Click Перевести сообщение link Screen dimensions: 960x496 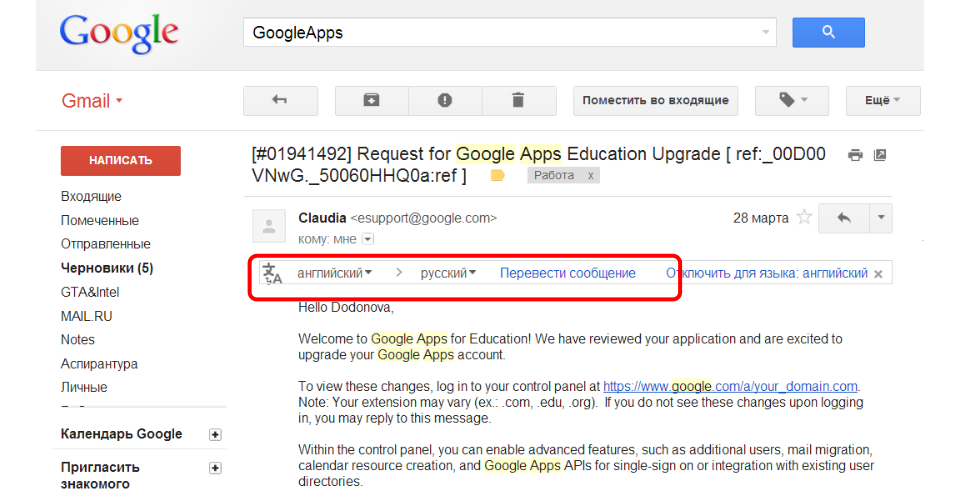568,273
